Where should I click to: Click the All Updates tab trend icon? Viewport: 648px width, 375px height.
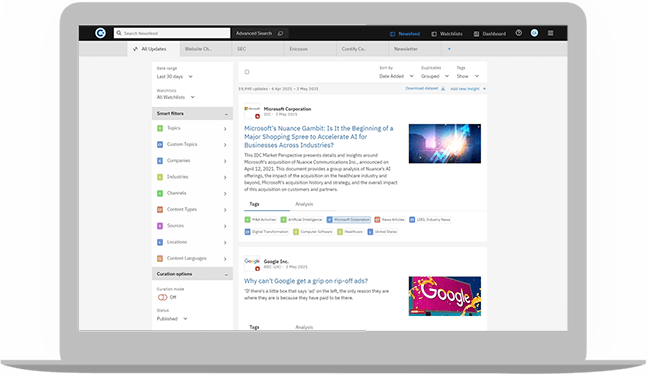[135, 49]
